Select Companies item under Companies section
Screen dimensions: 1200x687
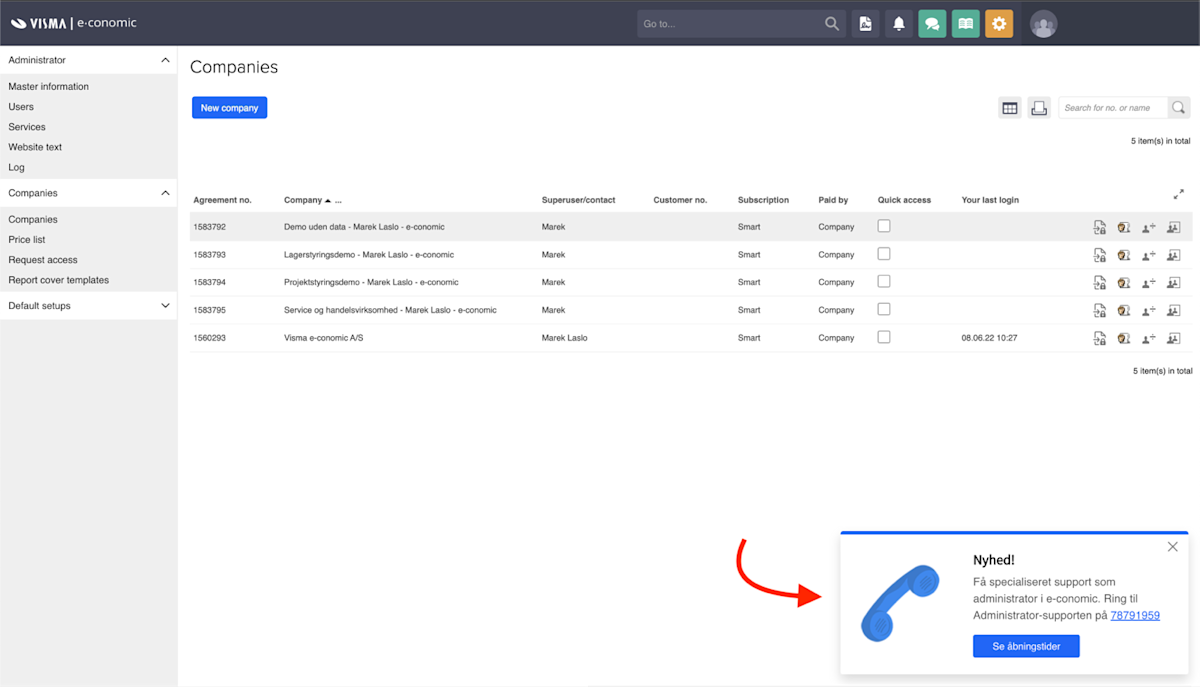(x=33, y=220)
